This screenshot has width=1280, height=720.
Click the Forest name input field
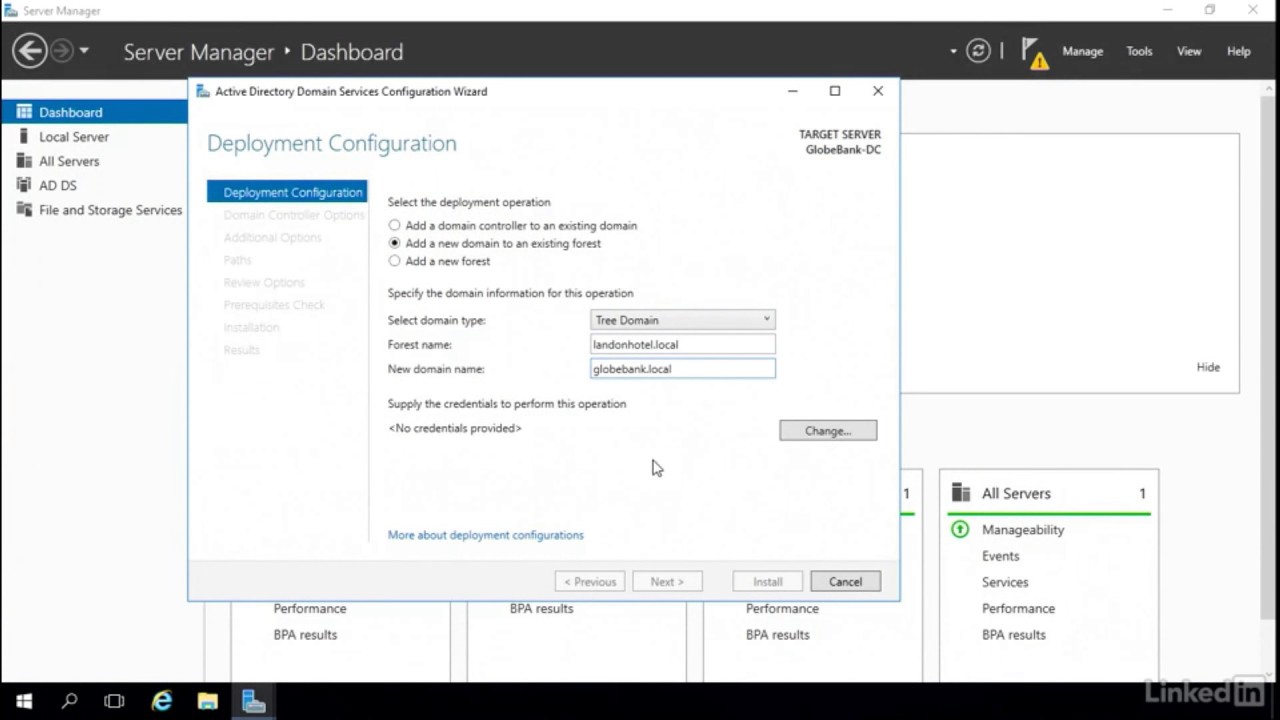click(x=683, y=344)
